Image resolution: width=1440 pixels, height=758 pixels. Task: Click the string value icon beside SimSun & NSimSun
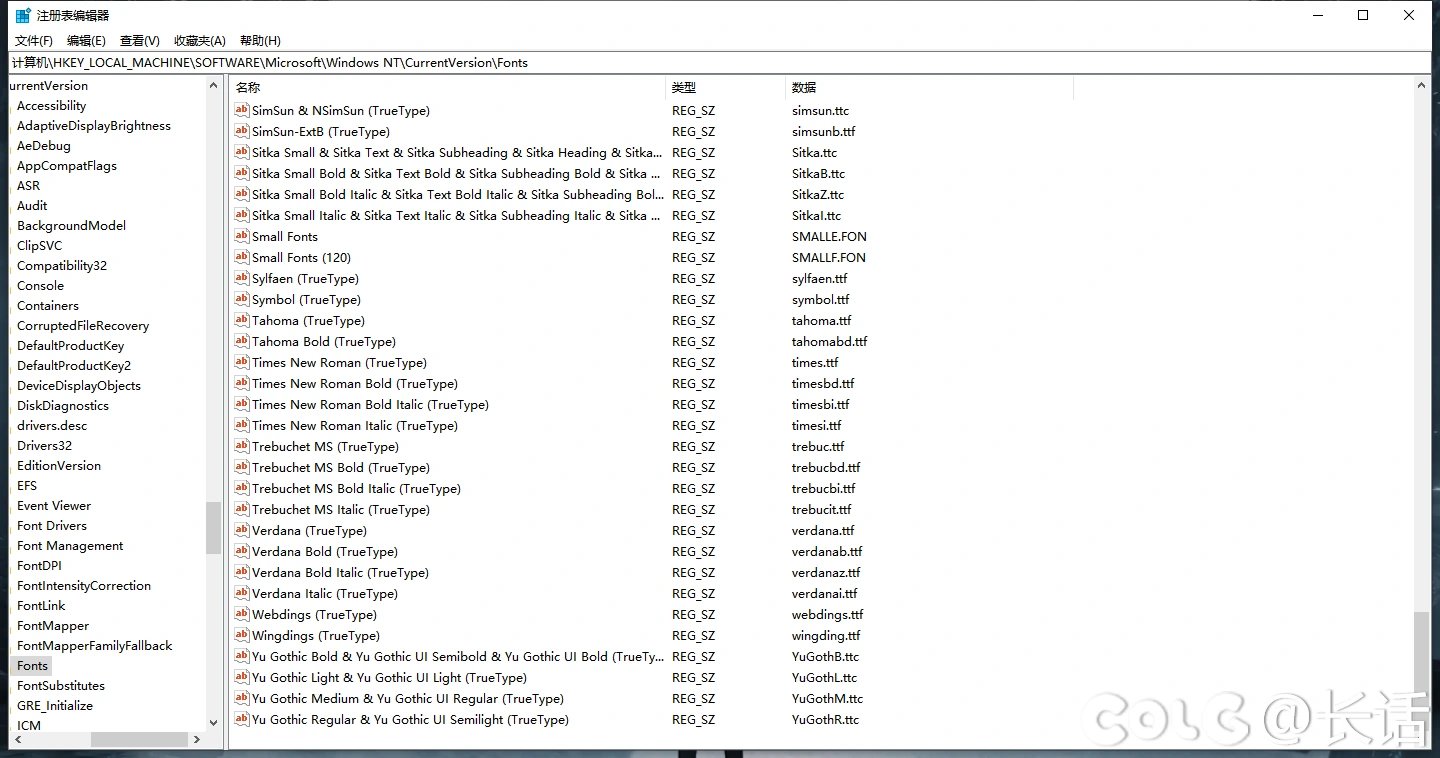point(241,110)
